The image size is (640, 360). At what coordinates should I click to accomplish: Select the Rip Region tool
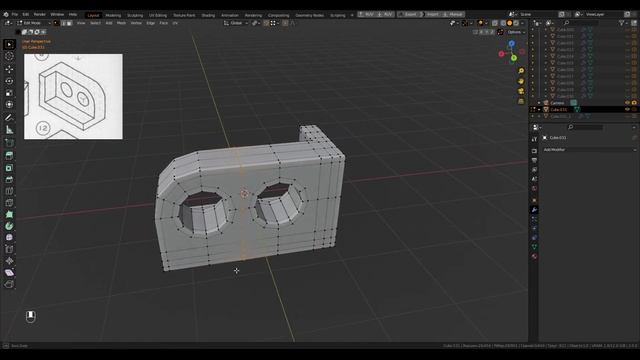9,284
